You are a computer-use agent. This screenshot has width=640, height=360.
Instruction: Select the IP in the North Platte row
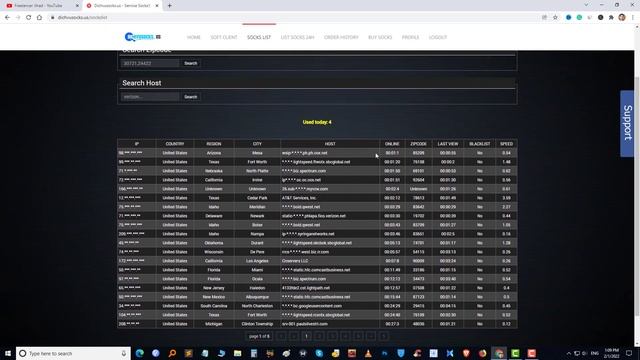pos(128,171)
